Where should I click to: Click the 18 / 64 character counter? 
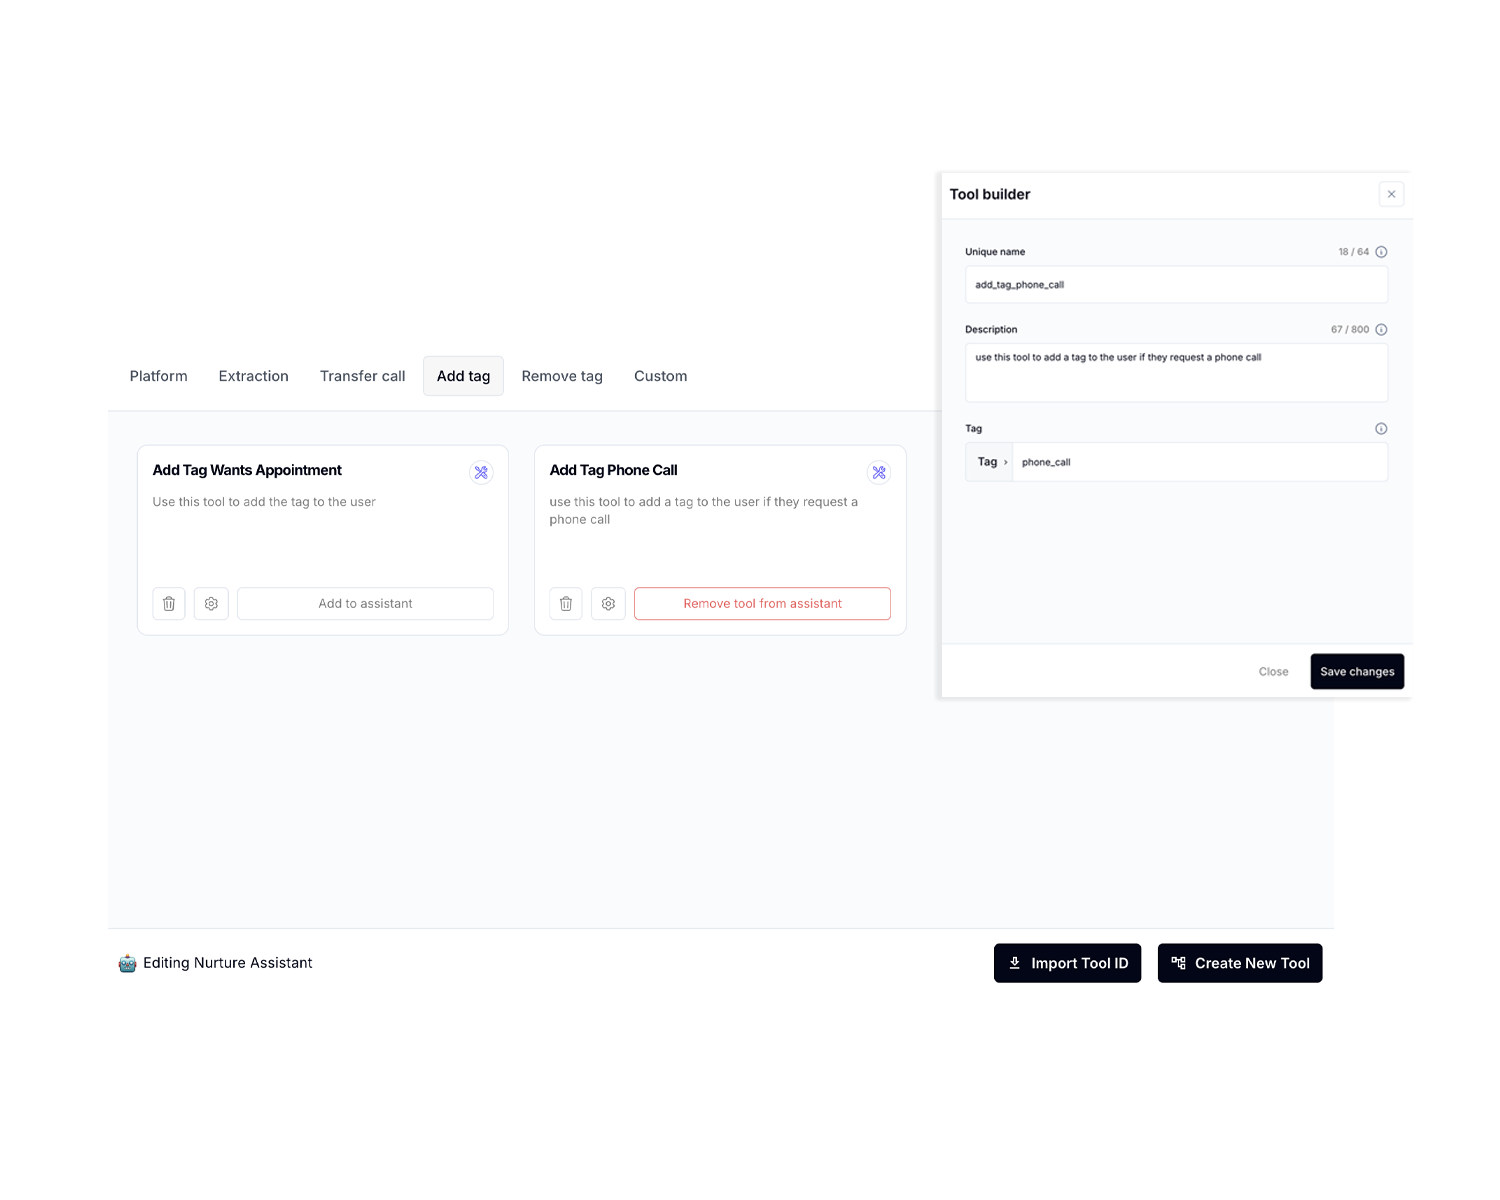point(1354,252)
